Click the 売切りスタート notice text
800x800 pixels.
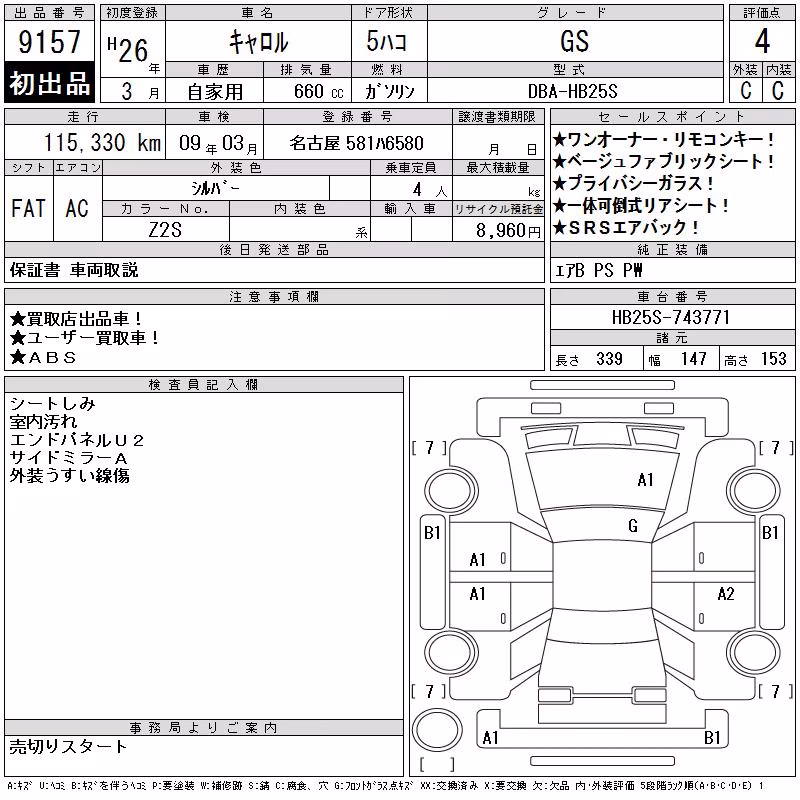coord(68,747)
